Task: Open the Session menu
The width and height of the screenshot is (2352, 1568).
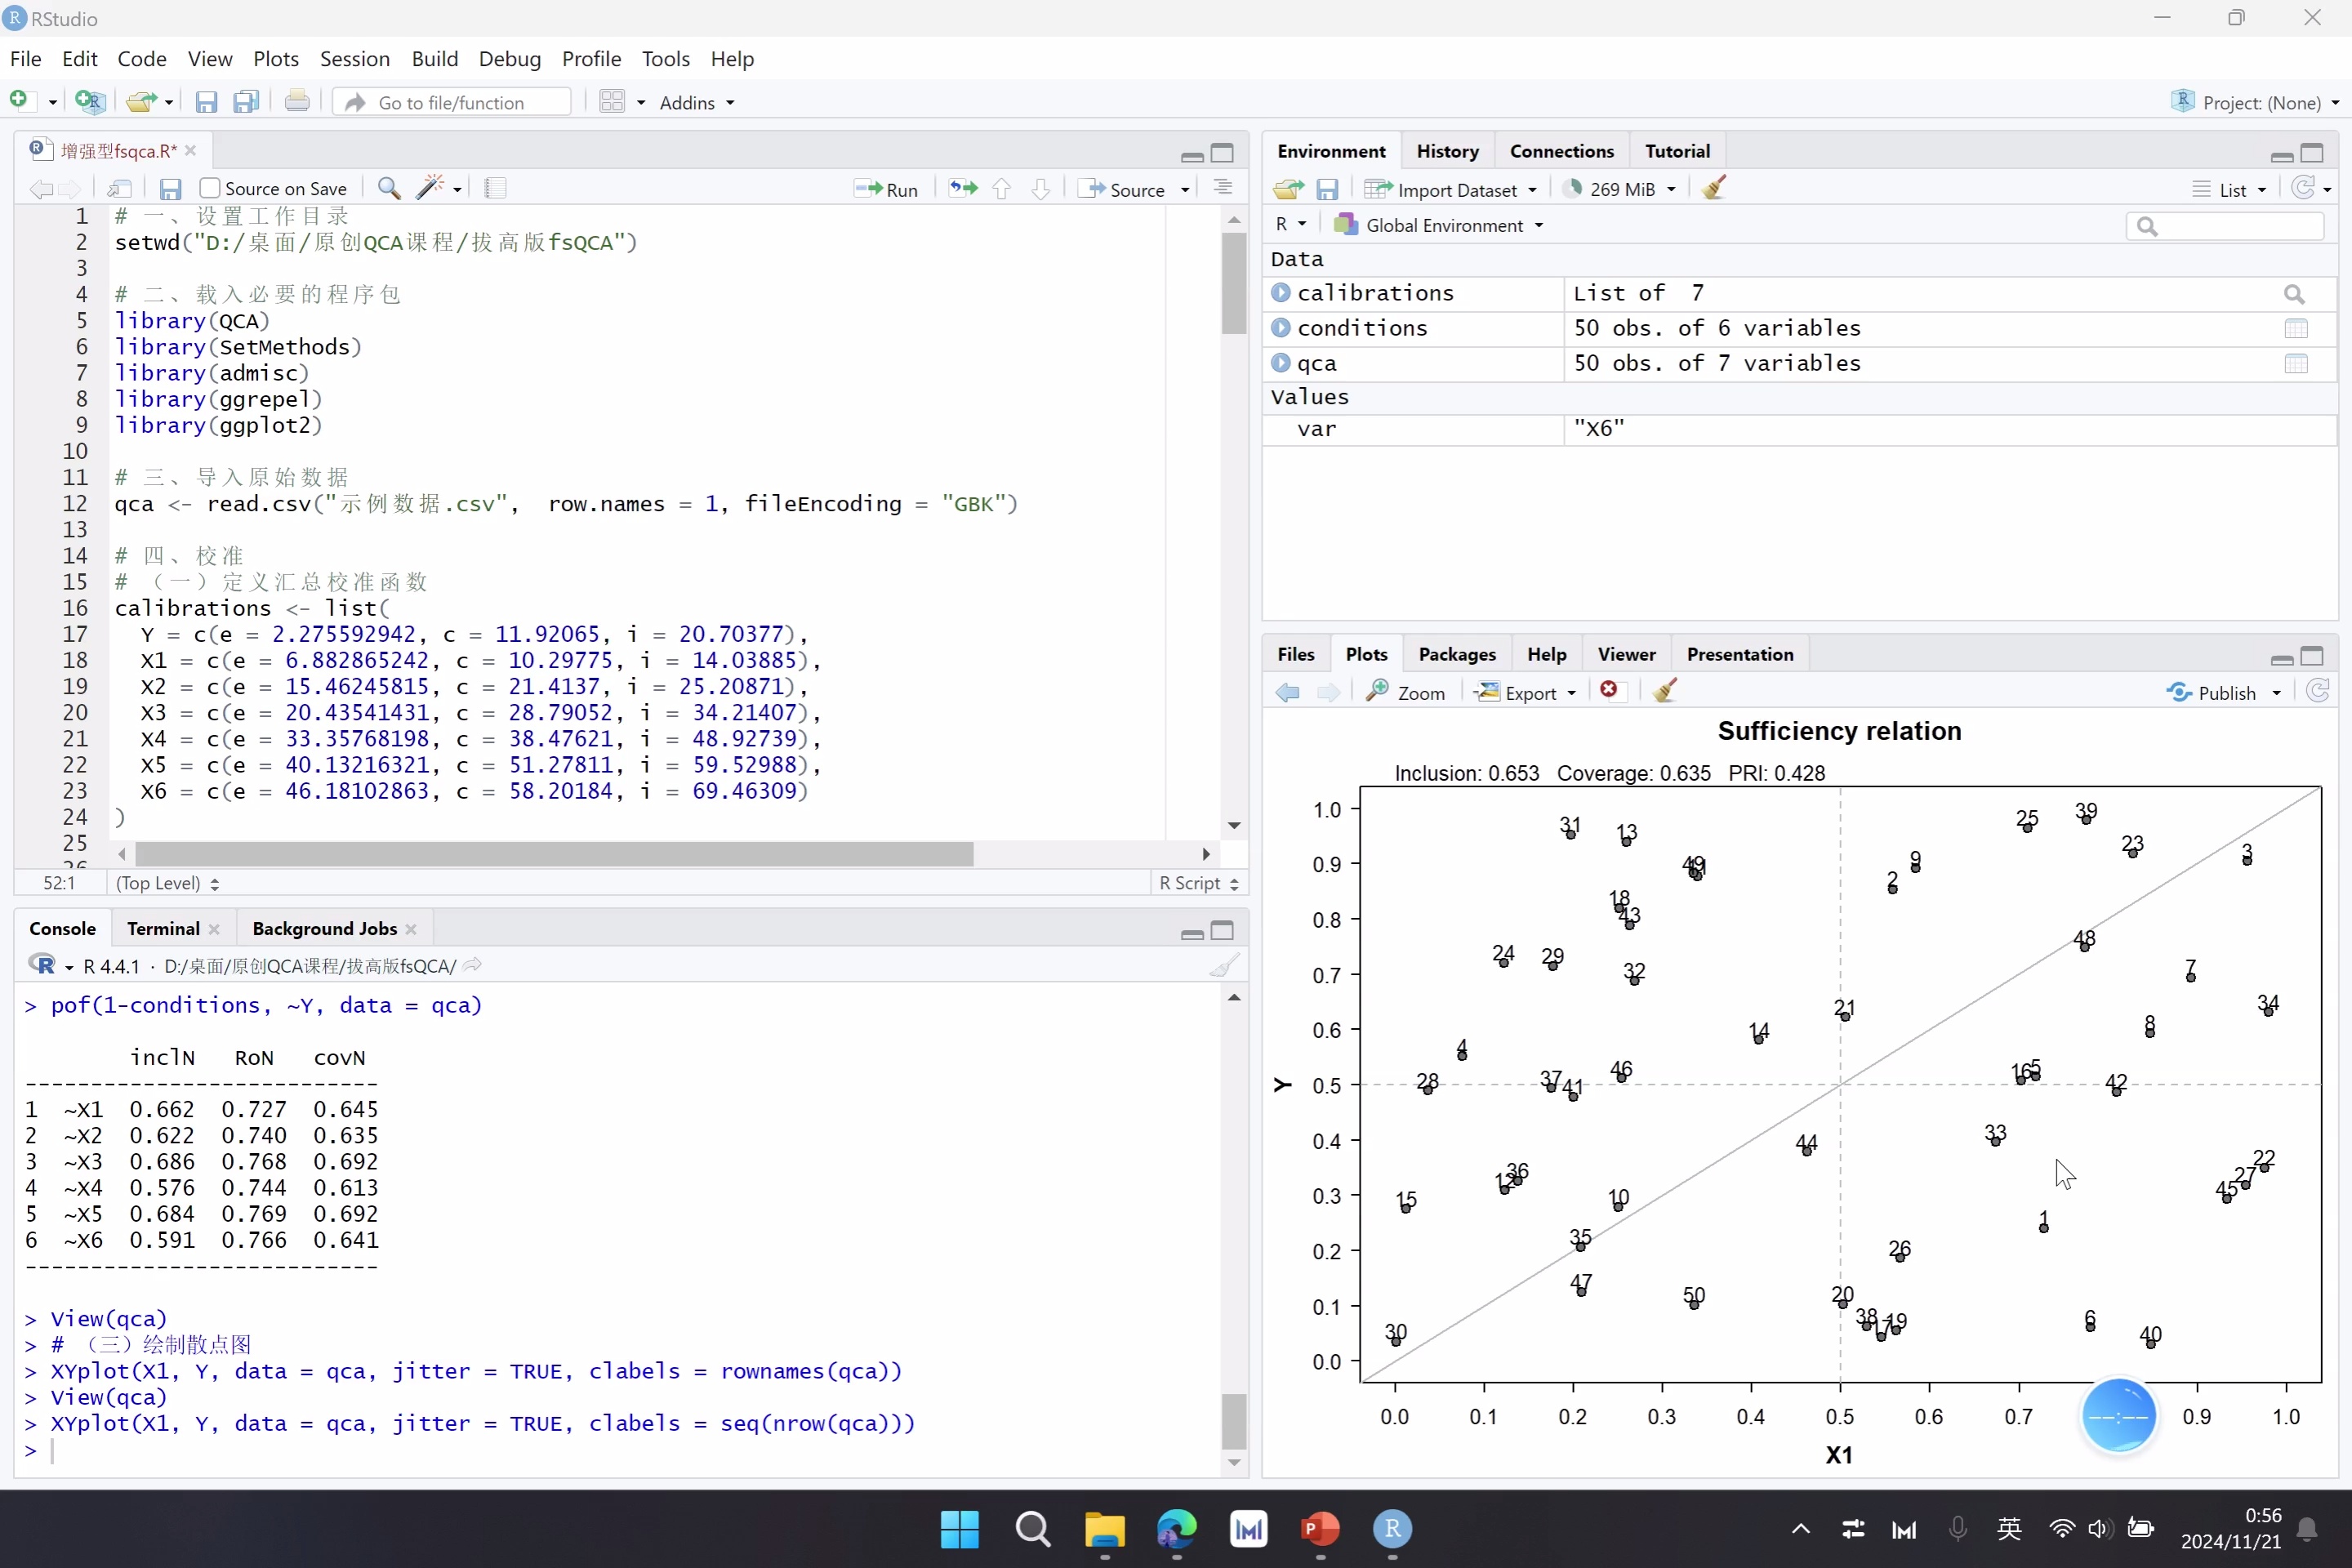Action: pyautogui.click(x=355, y=59)
